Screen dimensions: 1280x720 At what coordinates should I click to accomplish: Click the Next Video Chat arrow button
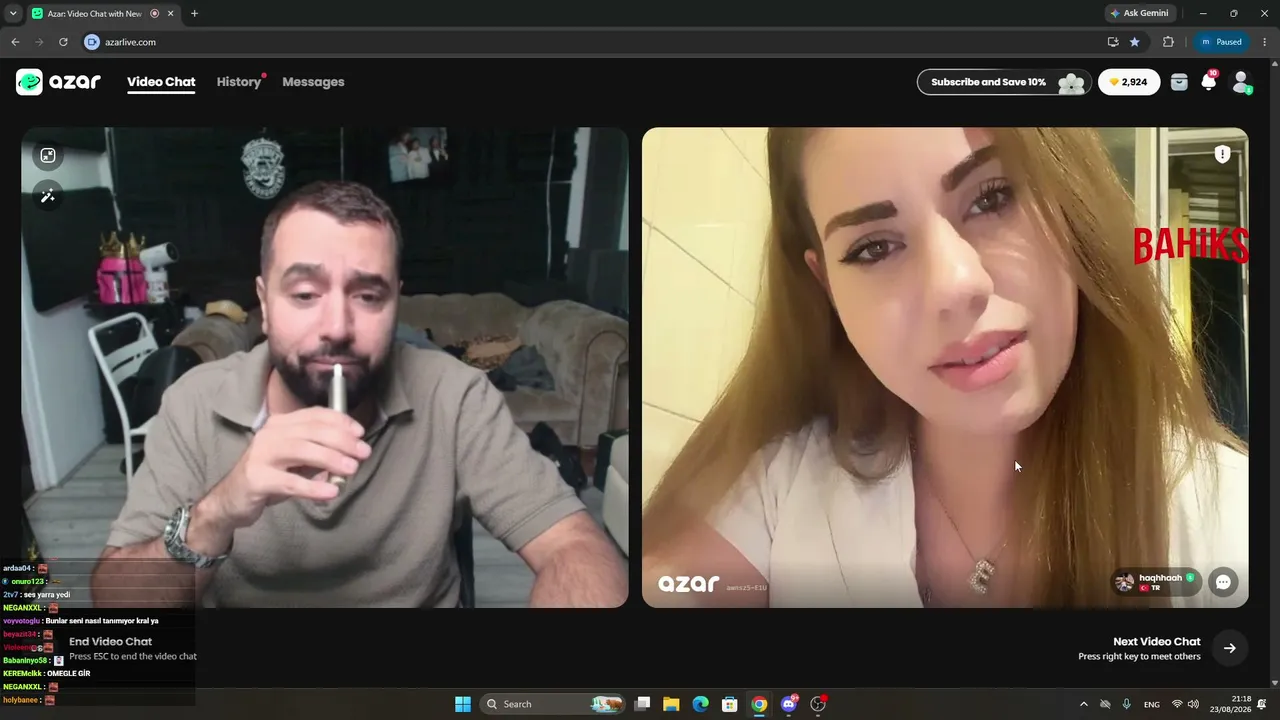[1230, 648]
